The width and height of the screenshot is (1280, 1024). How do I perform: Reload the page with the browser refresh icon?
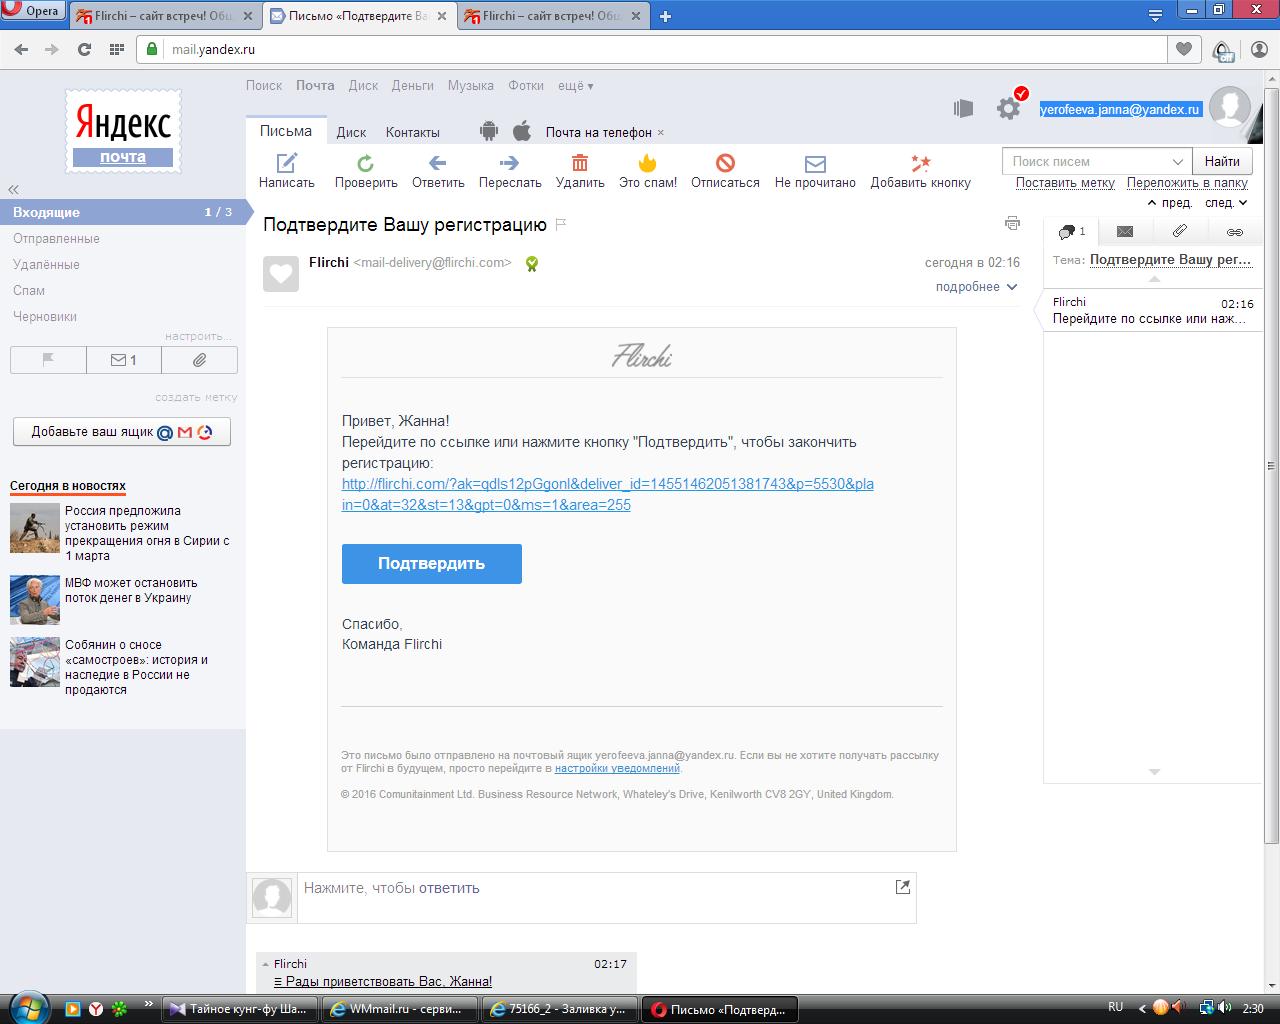84,49
